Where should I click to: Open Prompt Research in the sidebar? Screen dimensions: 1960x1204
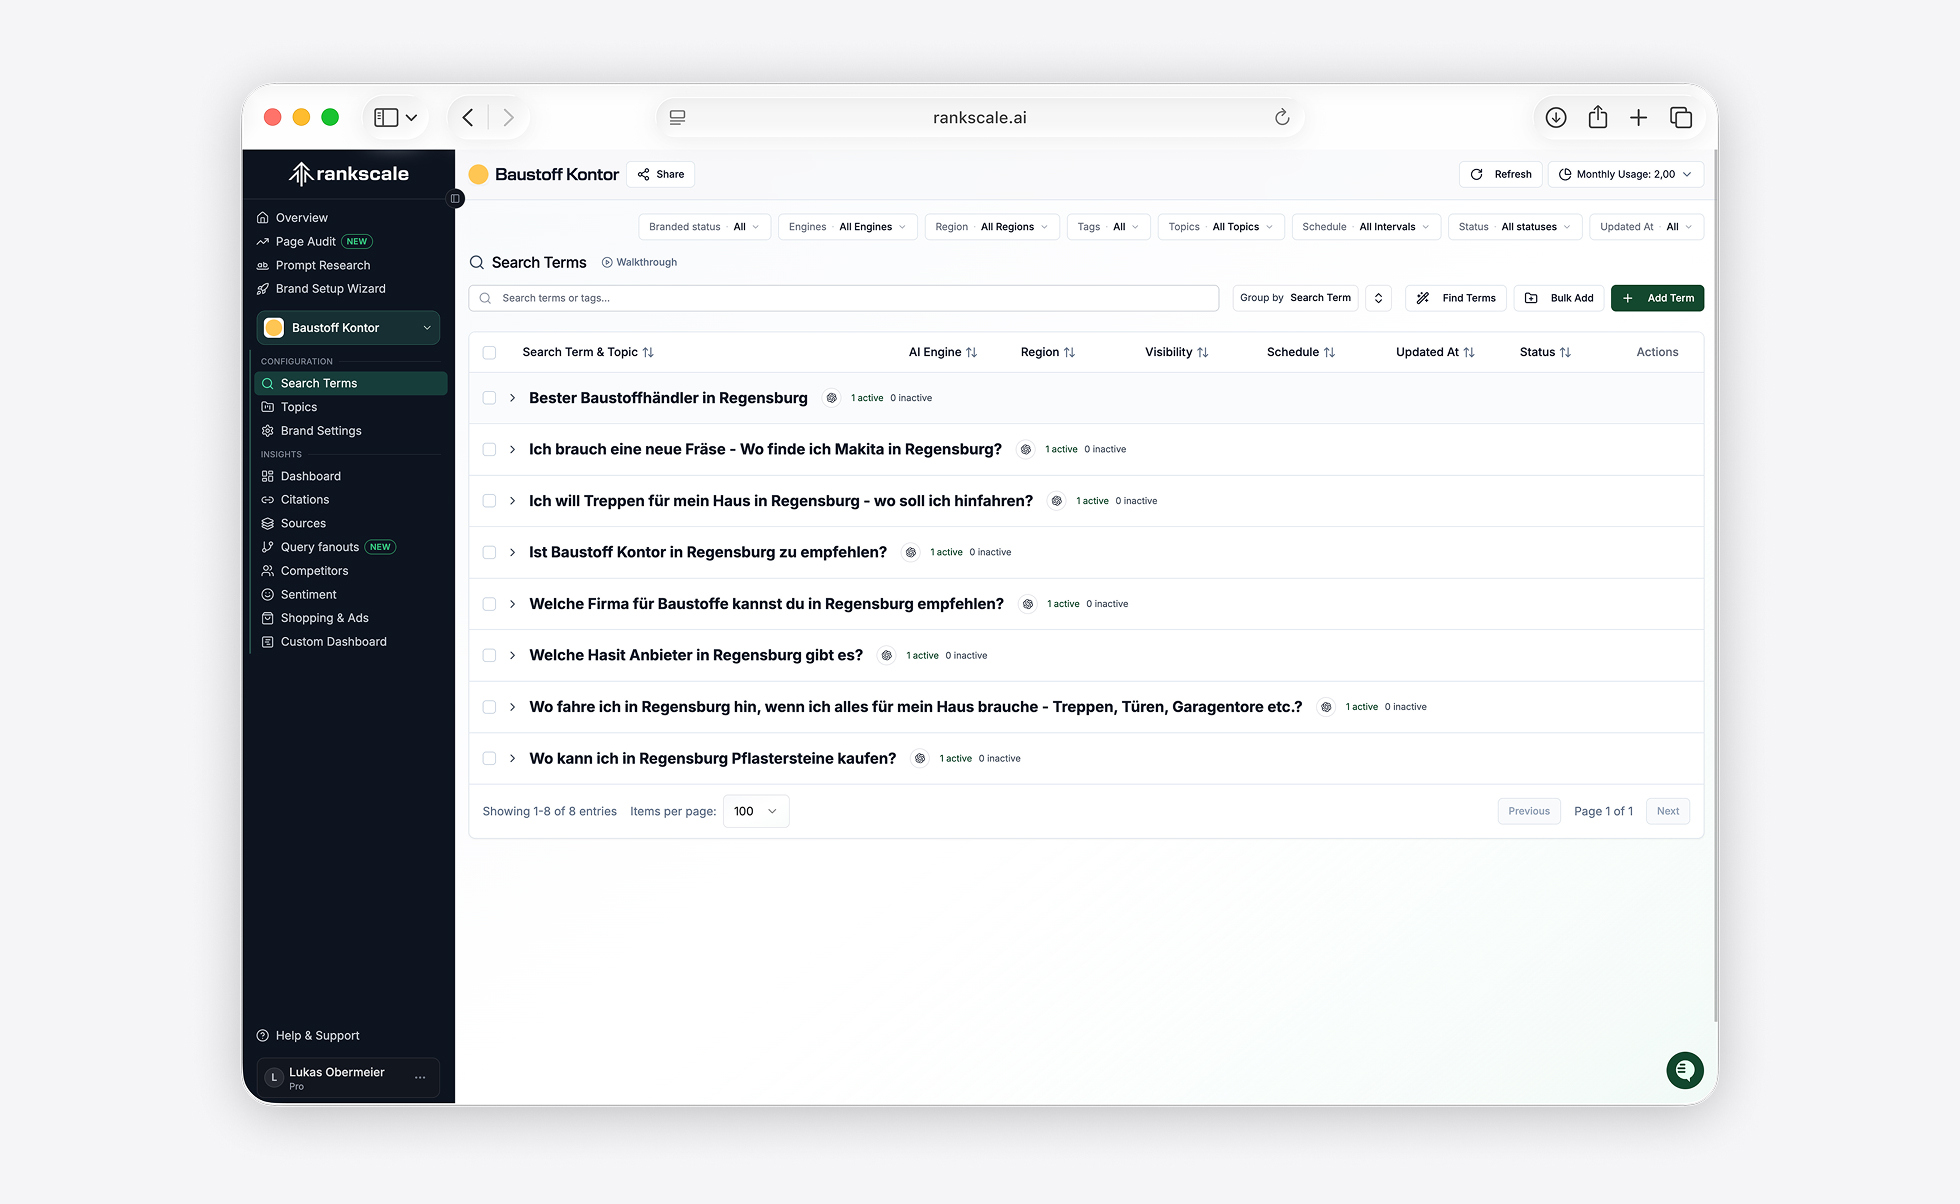tap(322, 265)
